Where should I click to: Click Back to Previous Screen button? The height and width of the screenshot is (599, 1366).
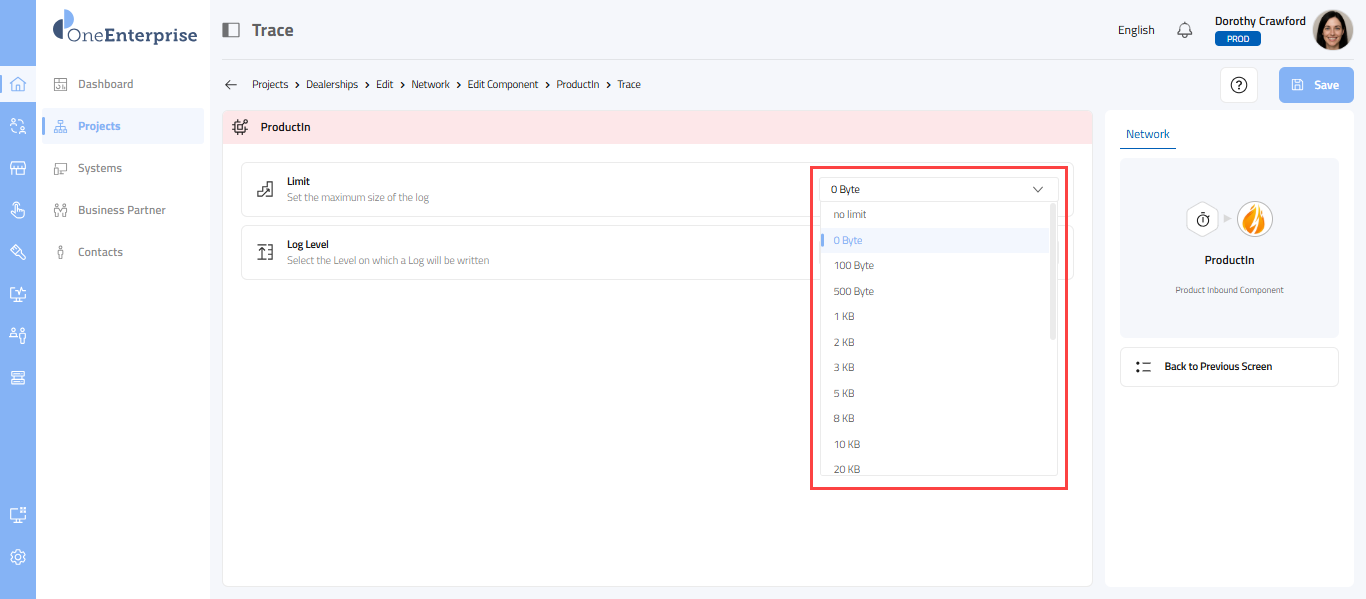(1228, 367)
